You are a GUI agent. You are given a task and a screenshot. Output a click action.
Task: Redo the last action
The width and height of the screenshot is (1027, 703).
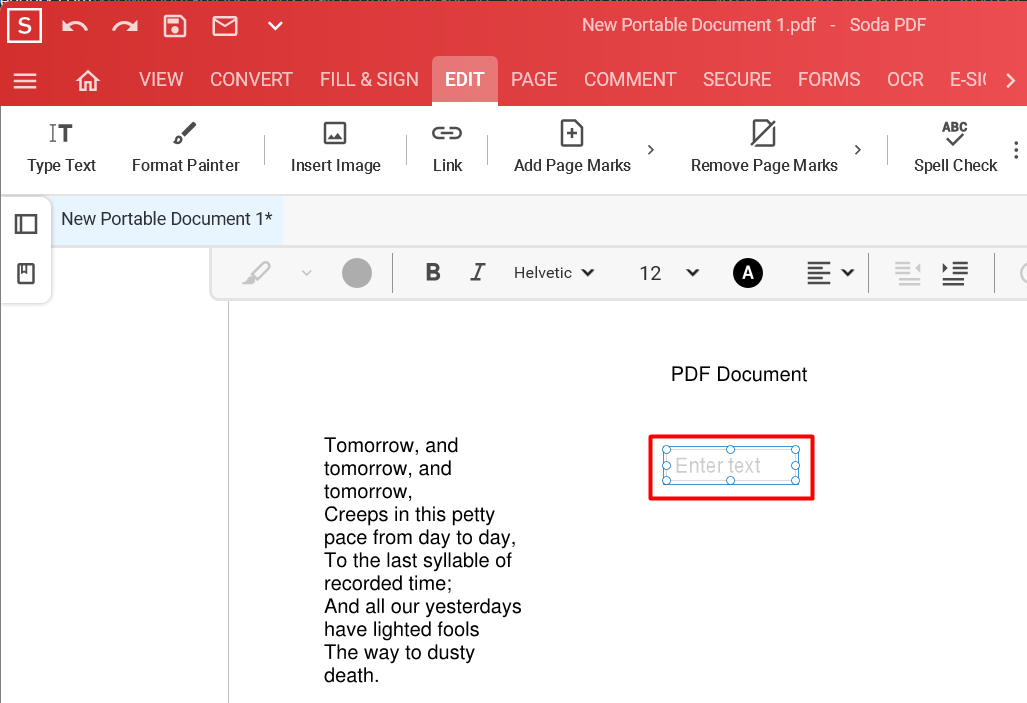[x=124, y=26]
